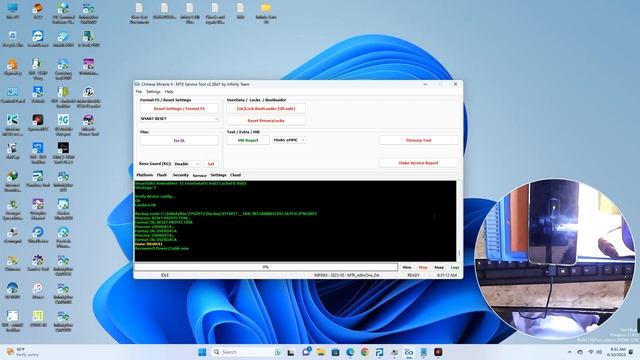The width and height of the screenshot is (640, 360).
Task: Open the Help menu
Action: coord(169,91)
